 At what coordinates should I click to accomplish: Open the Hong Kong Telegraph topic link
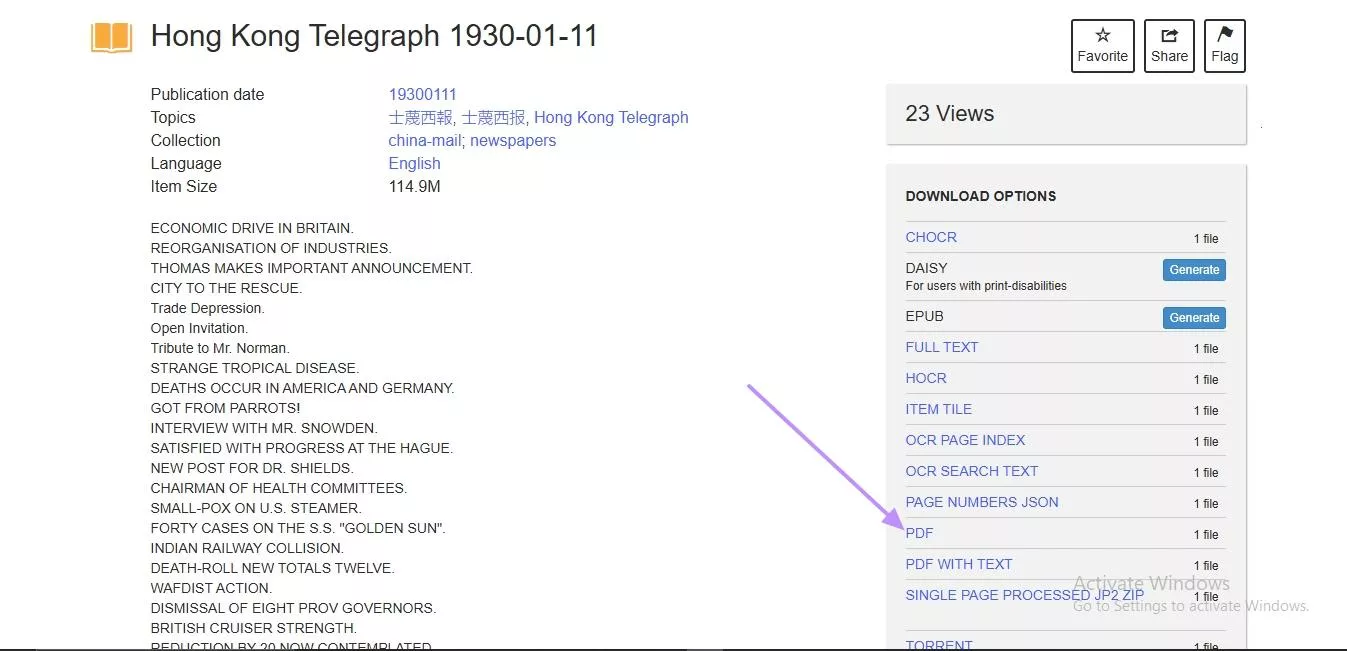click(611, 117)
